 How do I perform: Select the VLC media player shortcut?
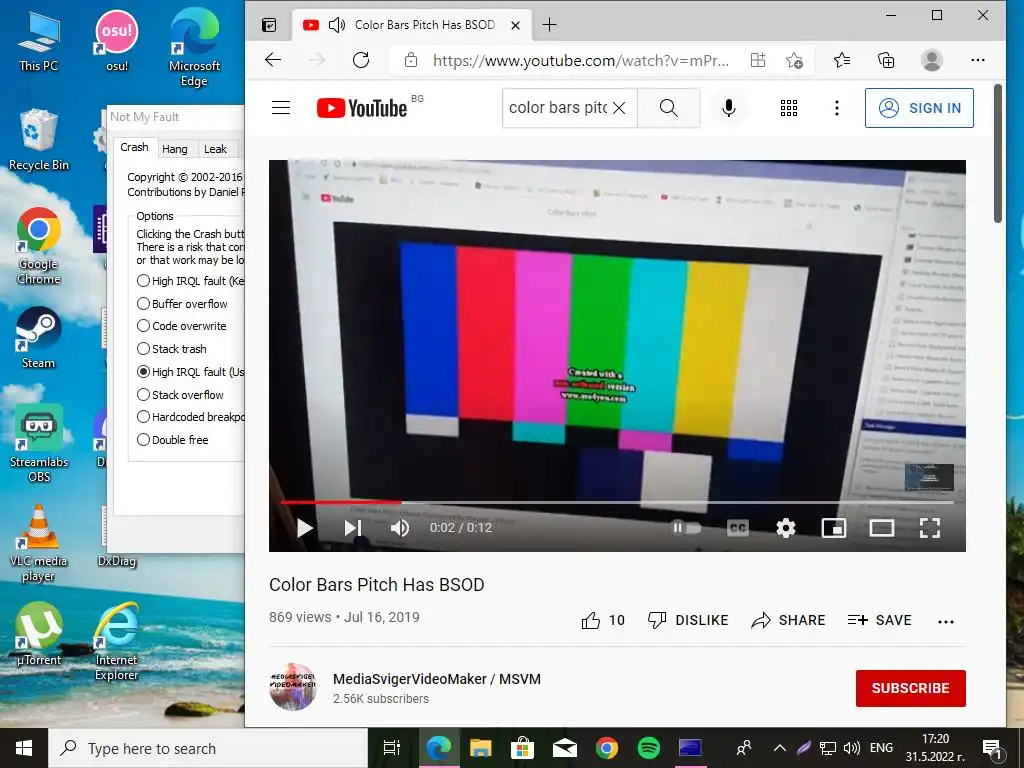pos(38,543)
